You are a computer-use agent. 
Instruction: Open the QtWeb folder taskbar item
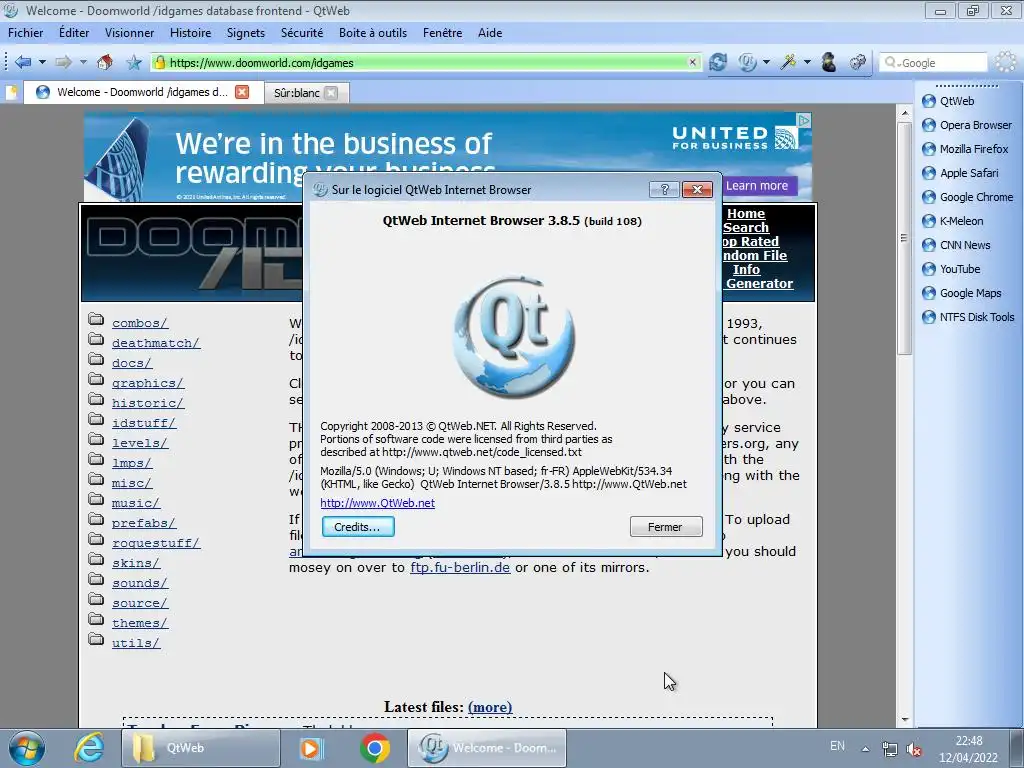[200, 748]
